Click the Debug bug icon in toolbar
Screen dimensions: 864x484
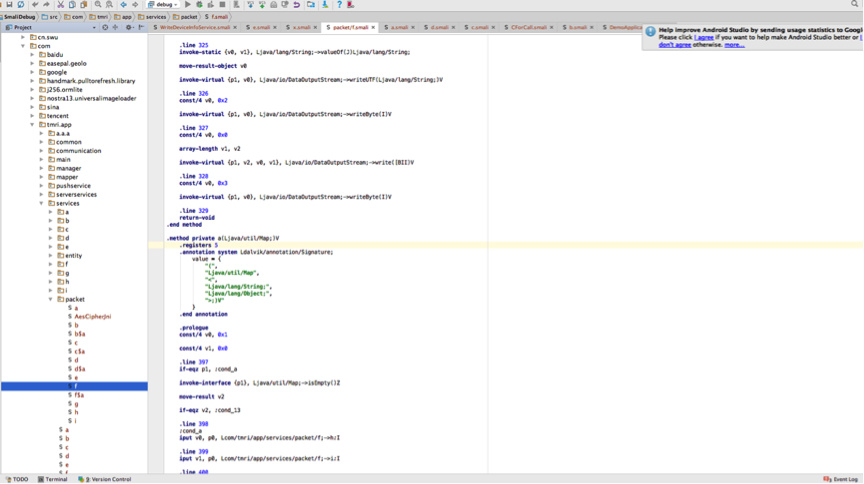[x=199, y=5]
